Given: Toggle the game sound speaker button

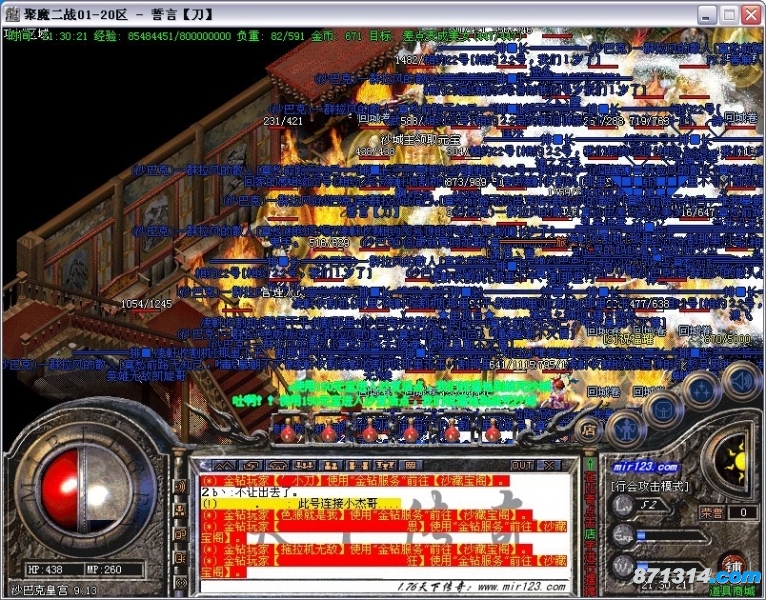Looking at the screenshot, I should pos(741,381).
